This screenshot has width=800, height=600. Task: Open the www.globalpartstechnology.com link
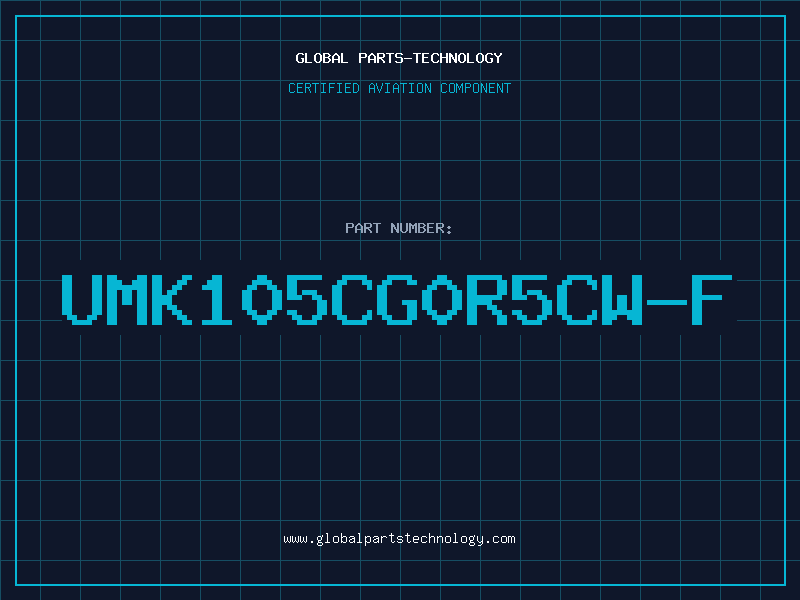(399, 539)
